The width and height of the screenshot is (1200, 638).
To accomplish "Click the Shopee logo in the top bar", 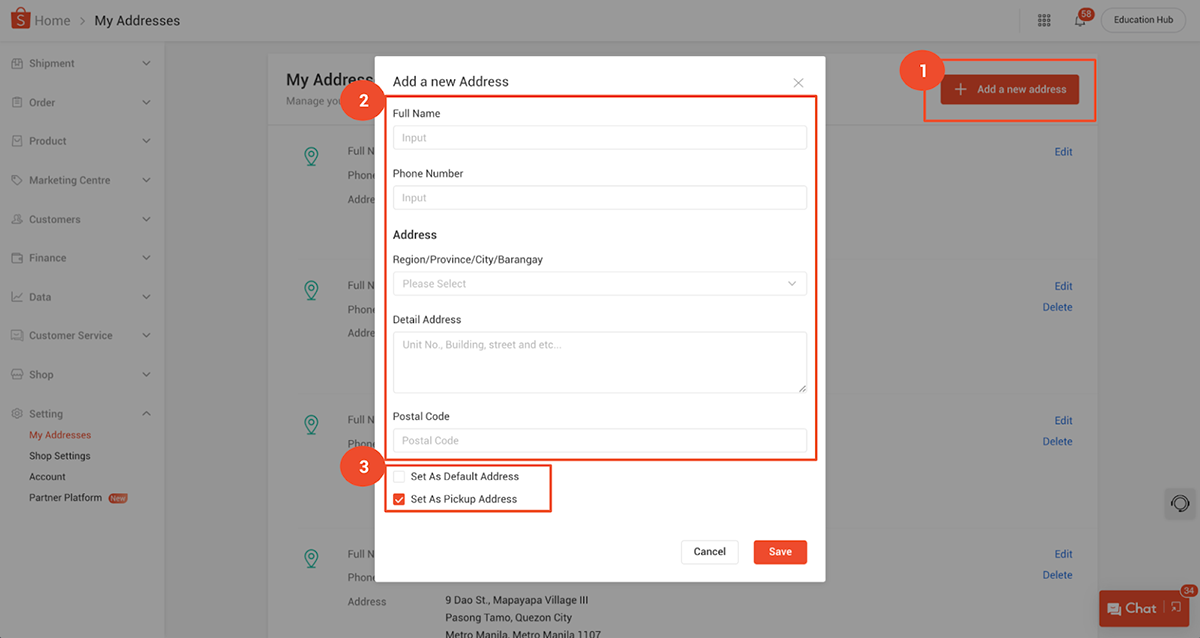I will 18,19.
